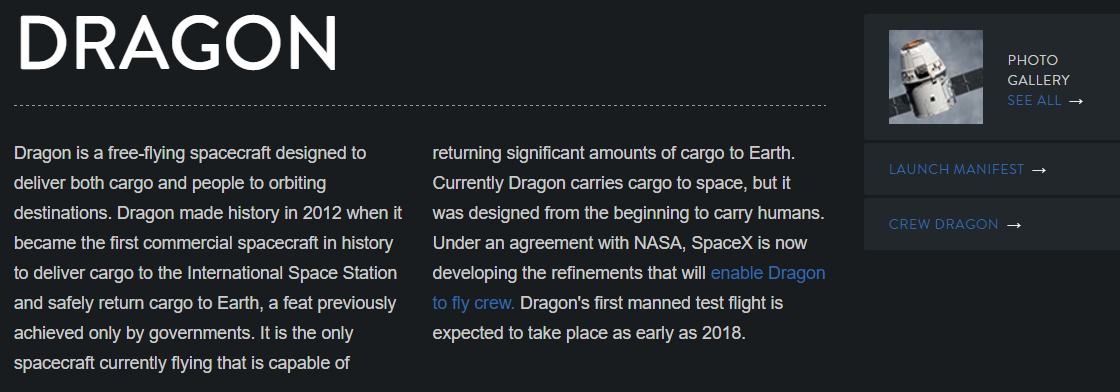This screenshot has width=1120, height=392.
Task: Click the arrow icon next to LAUNCH MANIFEST
Action: tap(1039, 170)
